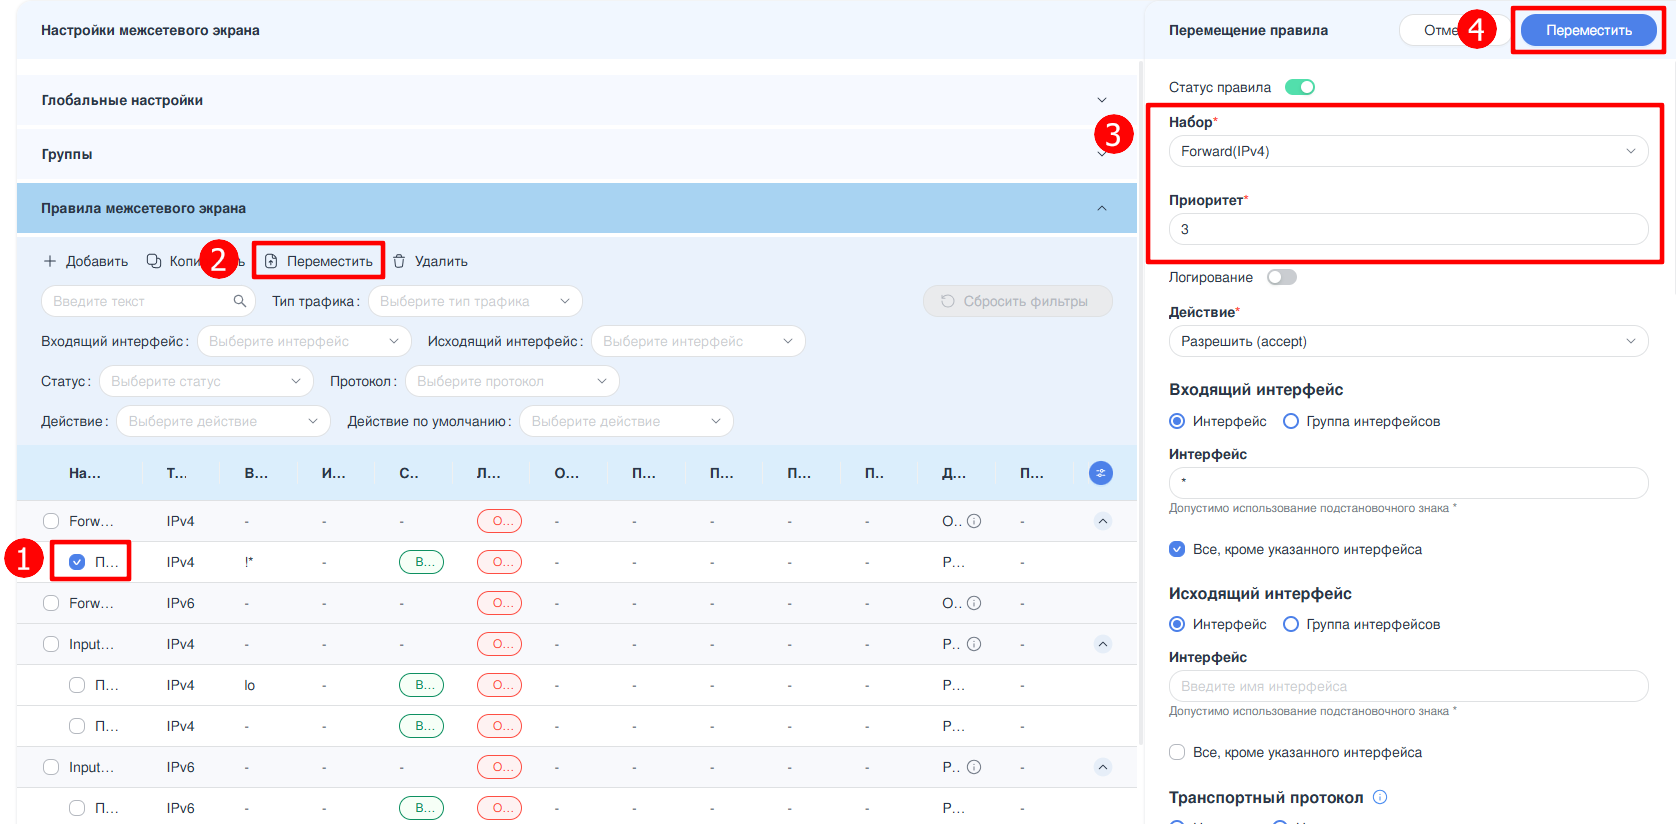Select Группа интерфейсов for Входящий интерфейс
Viewport: 1676px width, 824px height.
[x=1291, y=421]
